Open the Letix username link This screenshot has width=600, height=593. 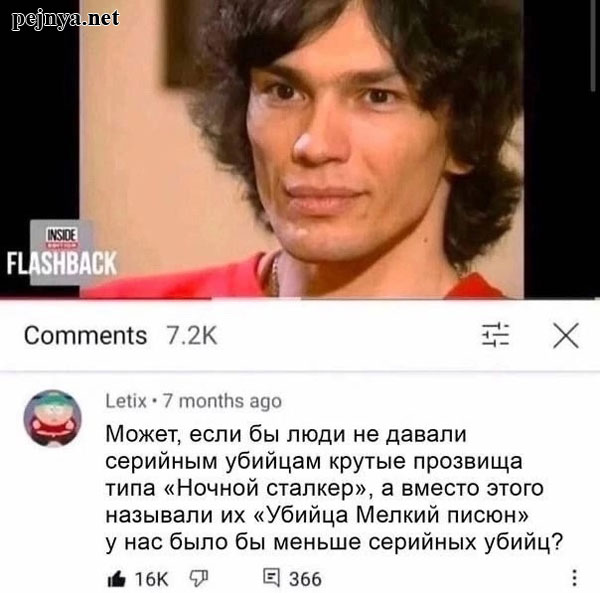(126, 401)
